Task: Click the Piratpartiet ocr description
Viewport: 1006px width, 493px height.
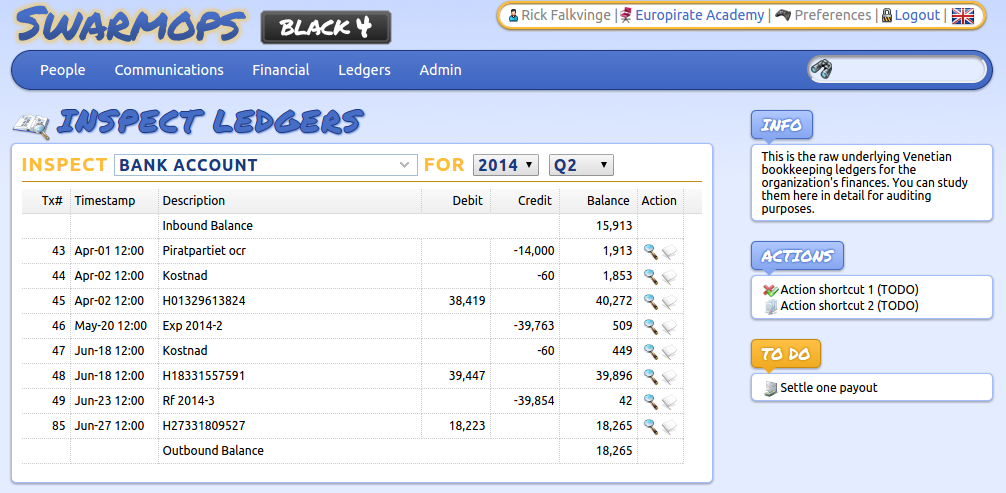Action: [x=204, y=251]
